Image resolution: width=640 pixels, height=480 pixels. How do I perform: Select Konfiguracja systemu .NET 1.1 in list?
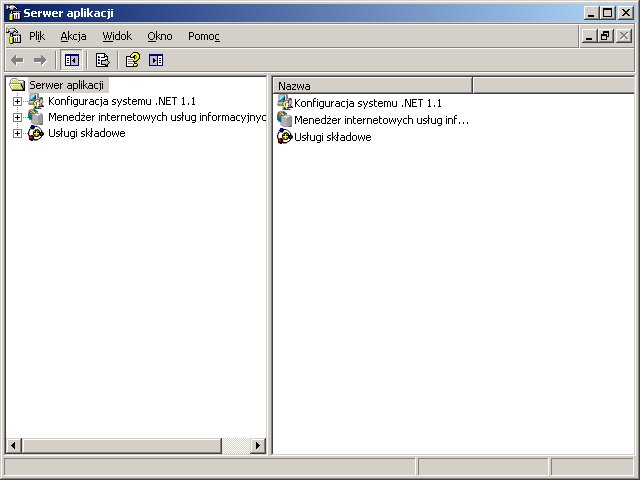[368, 103]
